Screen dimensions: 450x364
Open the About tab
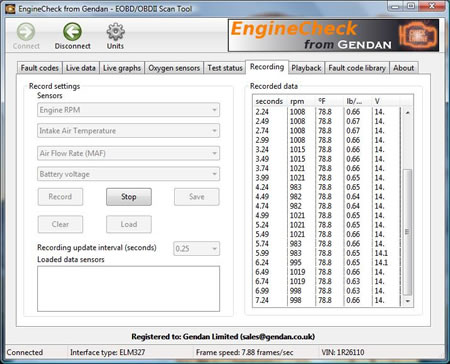click(x=403, y=68)
